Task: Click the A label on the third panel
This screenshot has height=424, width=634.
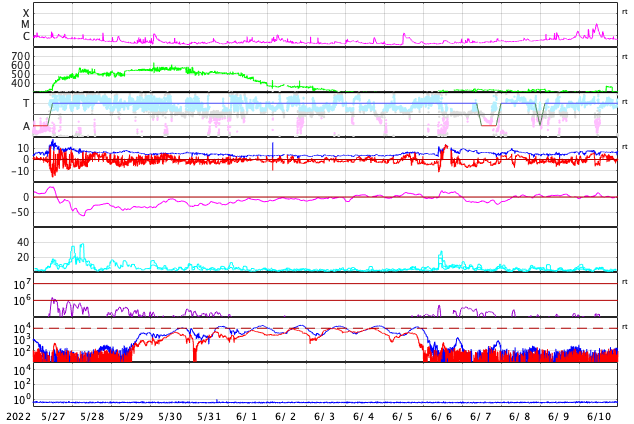Action: 26,127
